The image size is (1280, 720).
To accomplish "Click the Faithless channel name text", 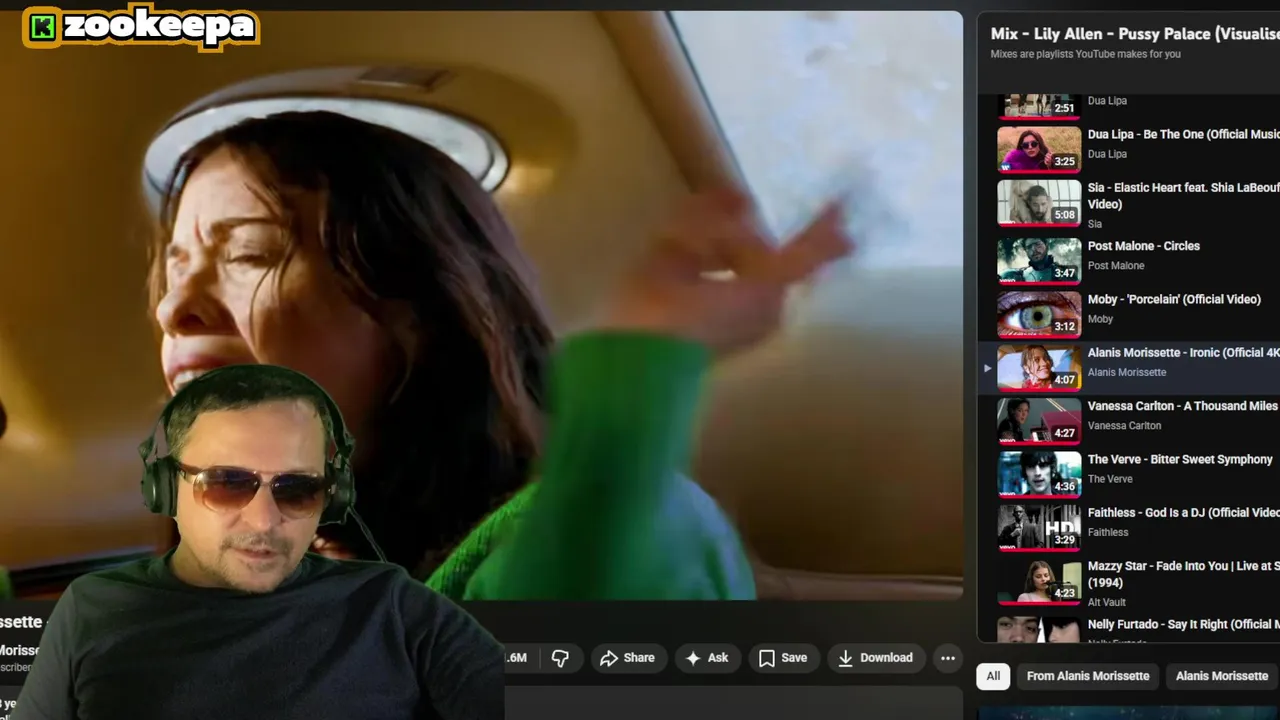I will pyautogui.click(x=1108, y=532).
